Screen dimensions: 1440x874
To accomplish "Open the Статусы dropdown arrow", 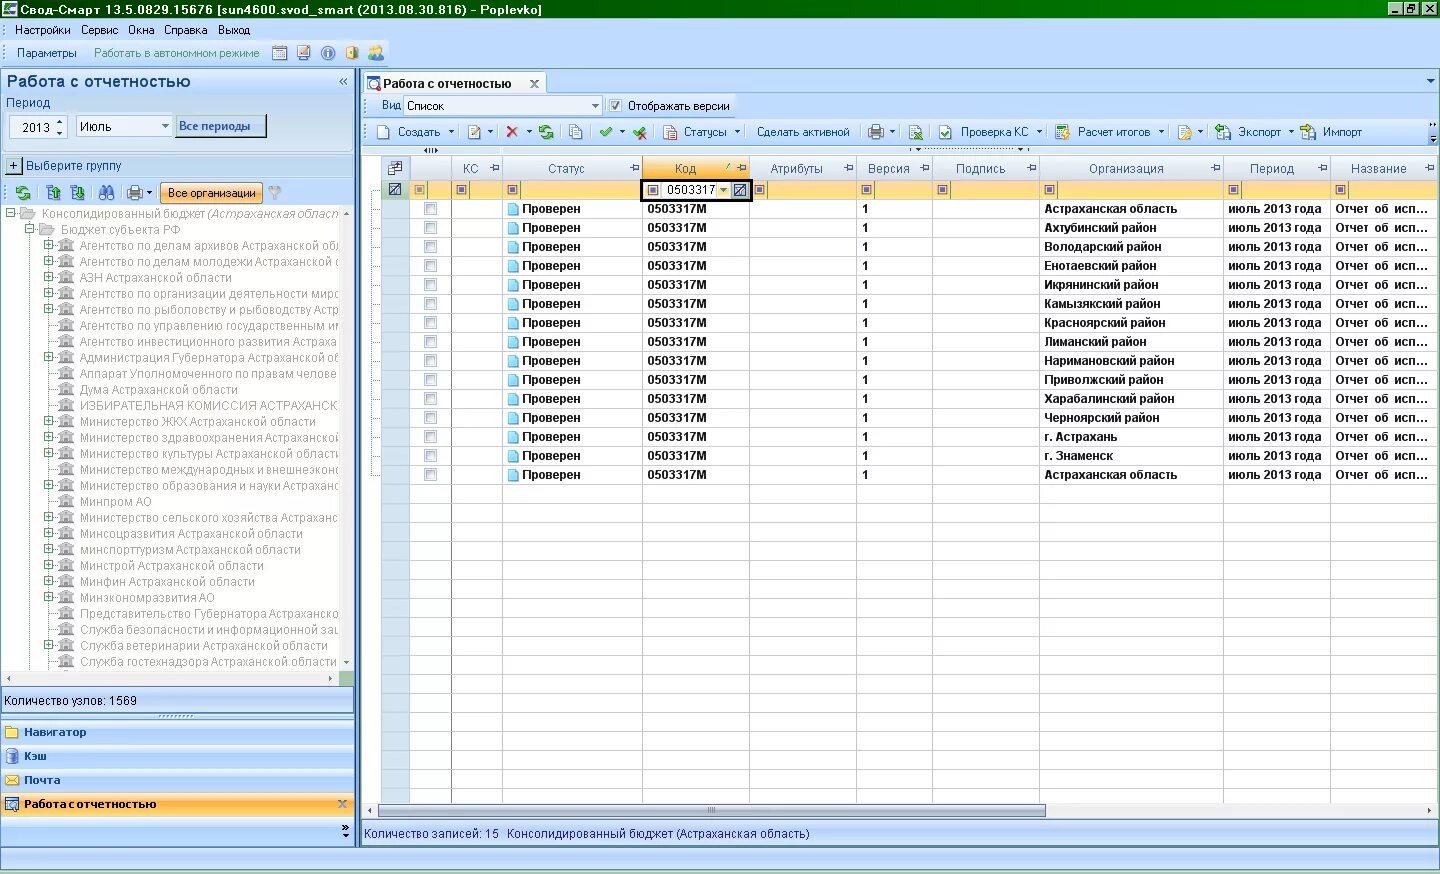I will (738, 132).
